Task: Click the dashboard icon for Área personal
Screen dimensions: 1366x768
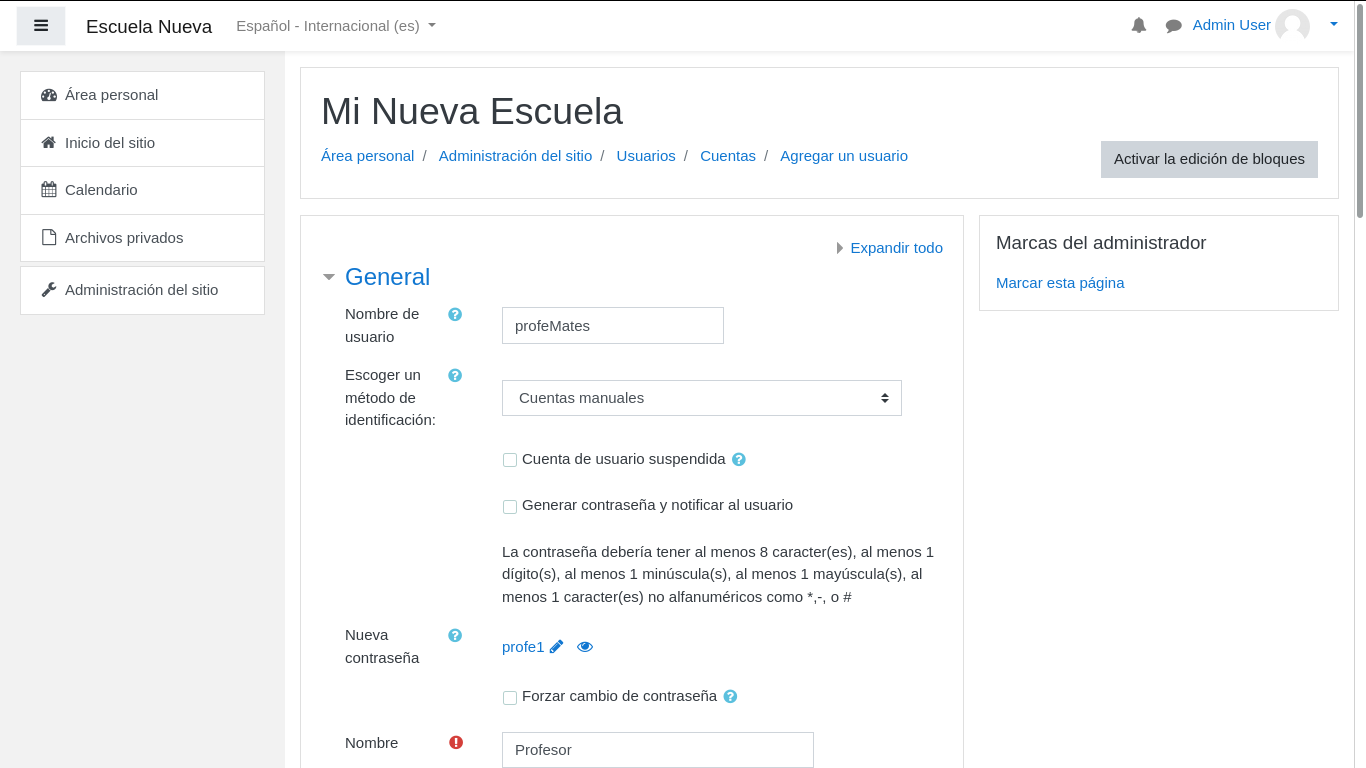Action: click(49, 95)
